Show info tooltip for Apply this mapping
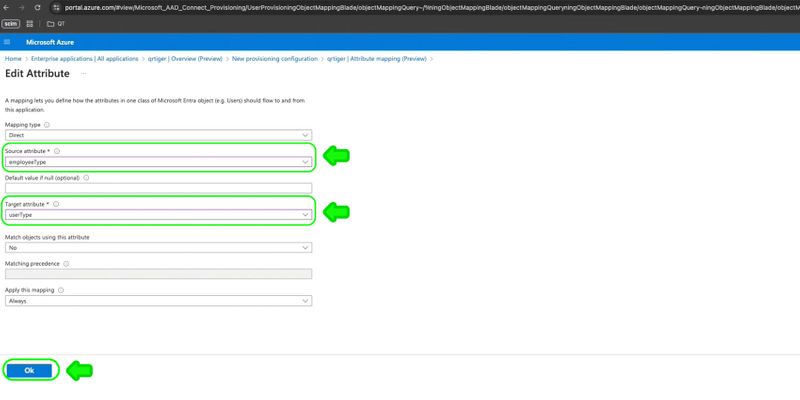 point(61,290)
